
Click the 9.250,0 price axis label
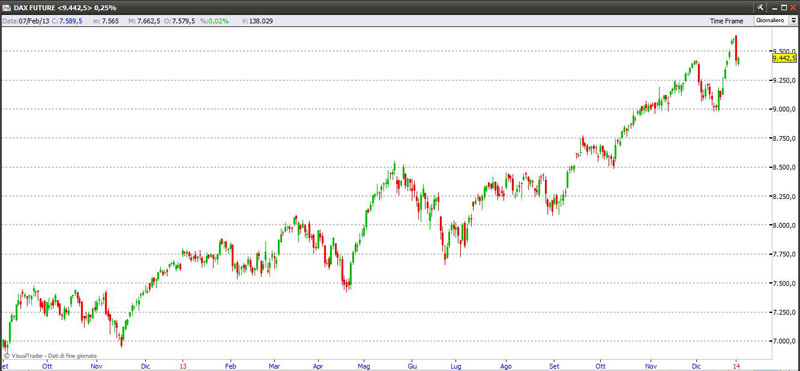coord(785,81)
